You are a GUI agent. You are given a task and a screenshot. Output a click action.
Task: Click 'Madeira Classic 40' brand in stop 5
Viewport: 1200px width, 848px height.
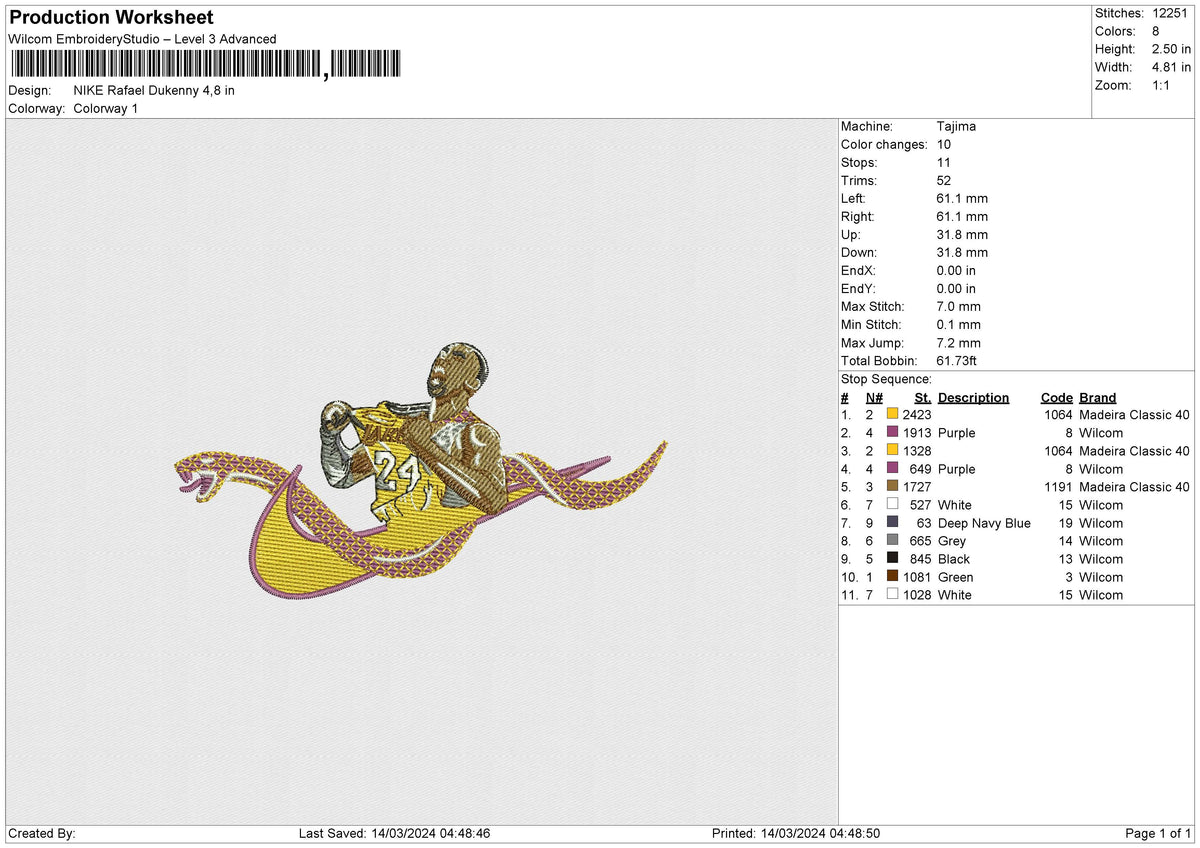point(1134,487)
